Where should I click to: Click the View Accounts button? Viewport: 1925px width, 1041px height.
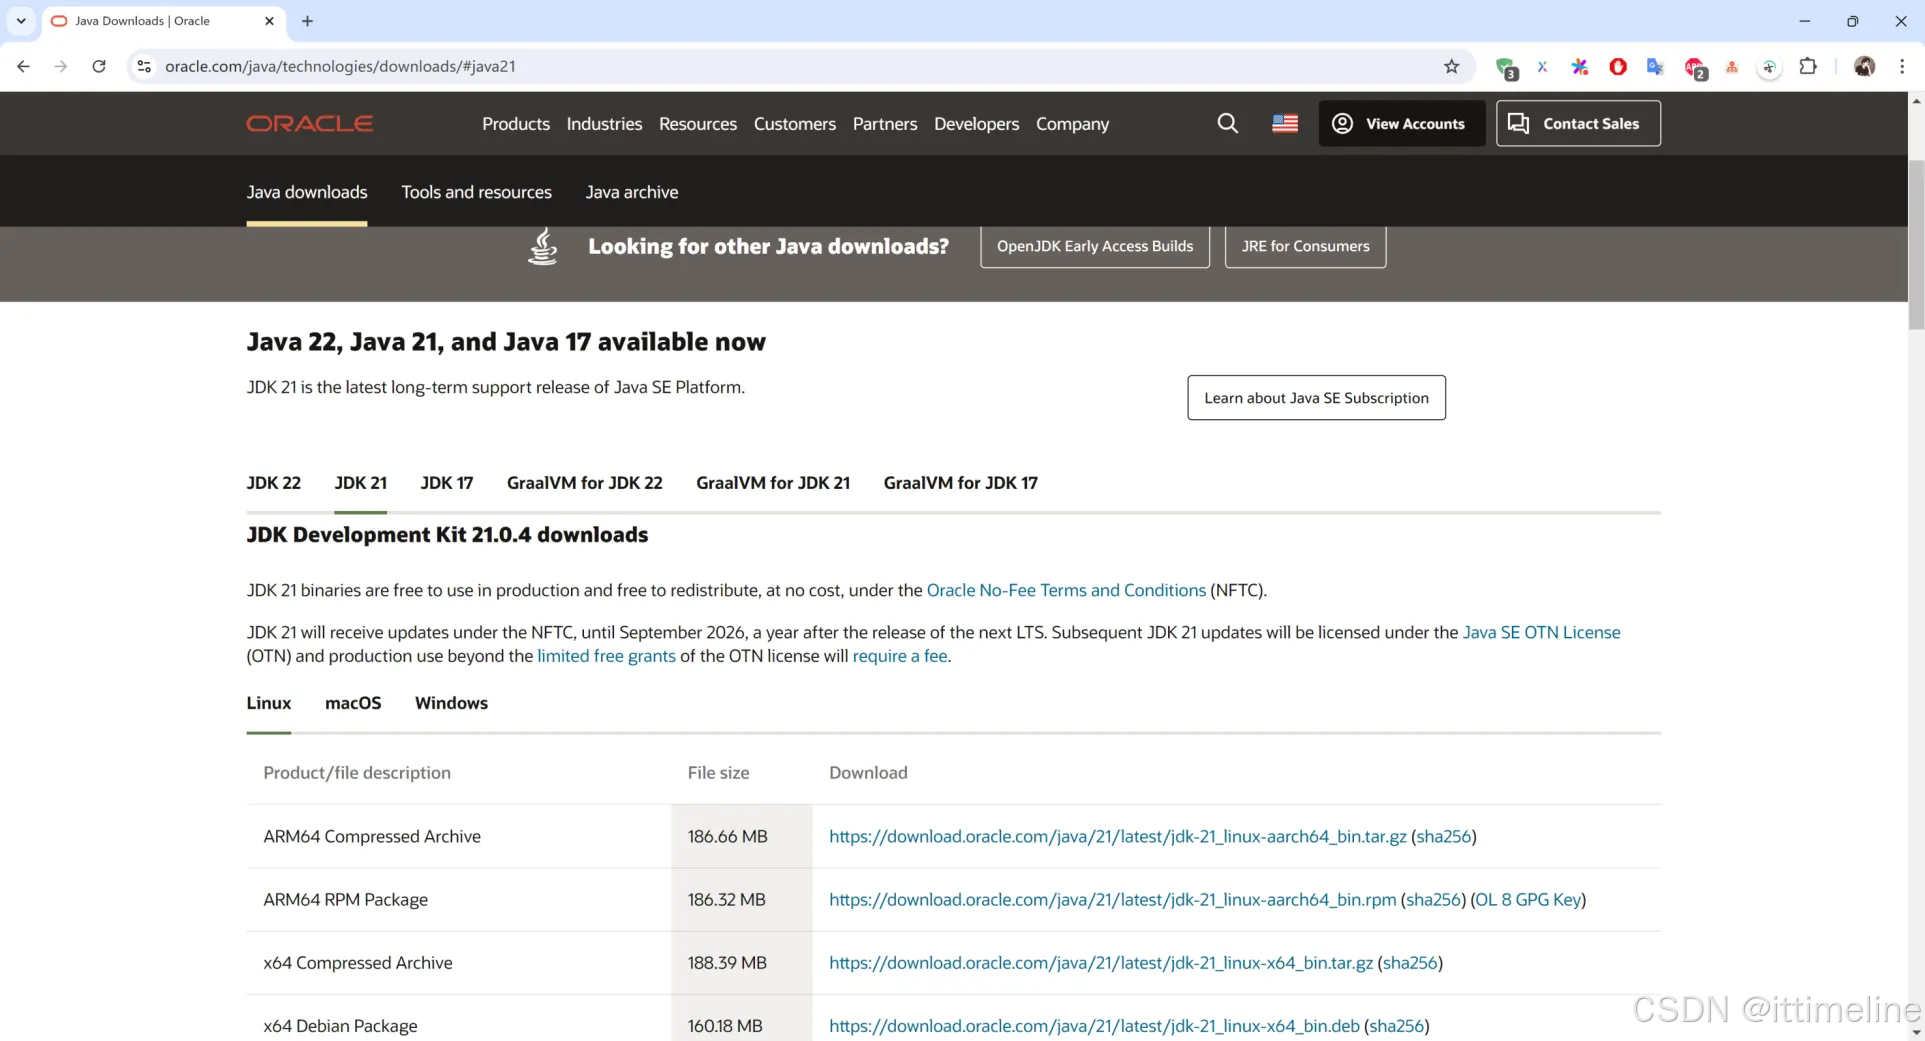coord(1401,123)
